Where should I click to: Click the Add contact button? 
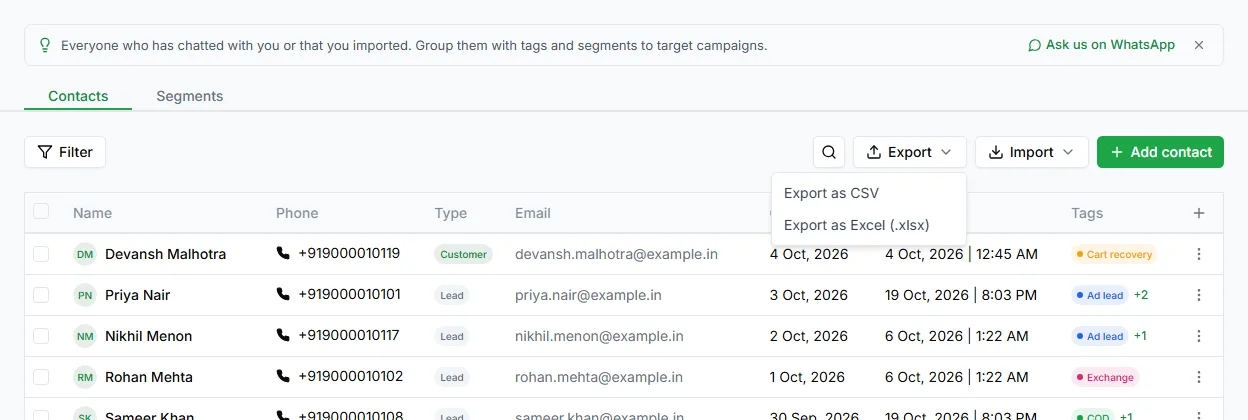coord(1160,152)
